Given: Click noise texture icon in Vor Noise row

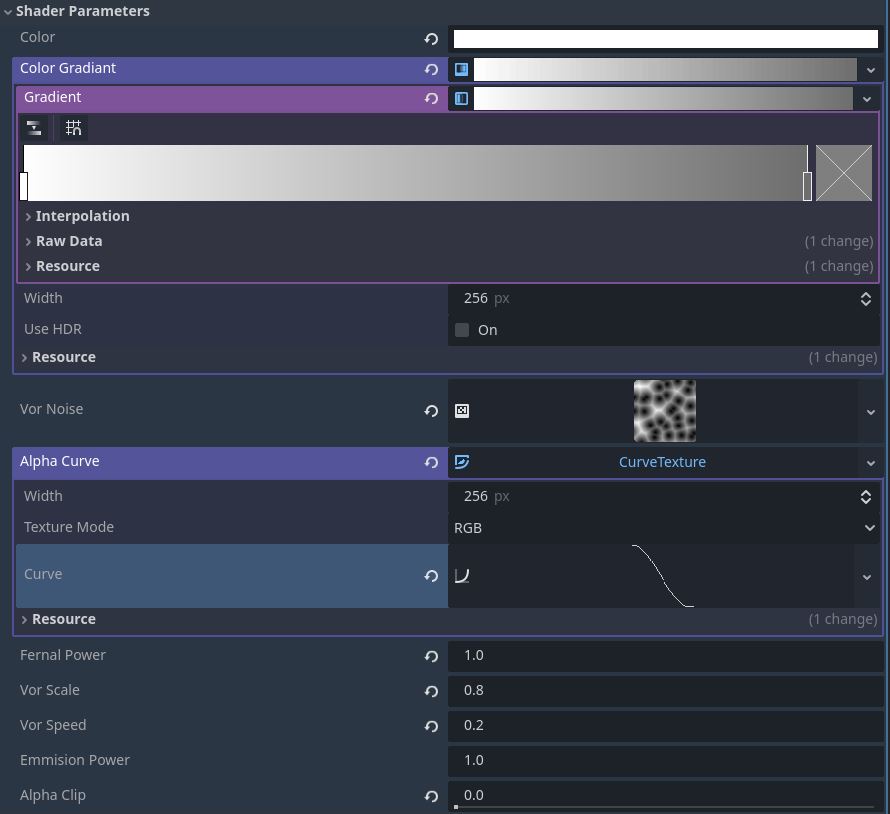Looking at the screenshot, I should click(x=462, y=410).
